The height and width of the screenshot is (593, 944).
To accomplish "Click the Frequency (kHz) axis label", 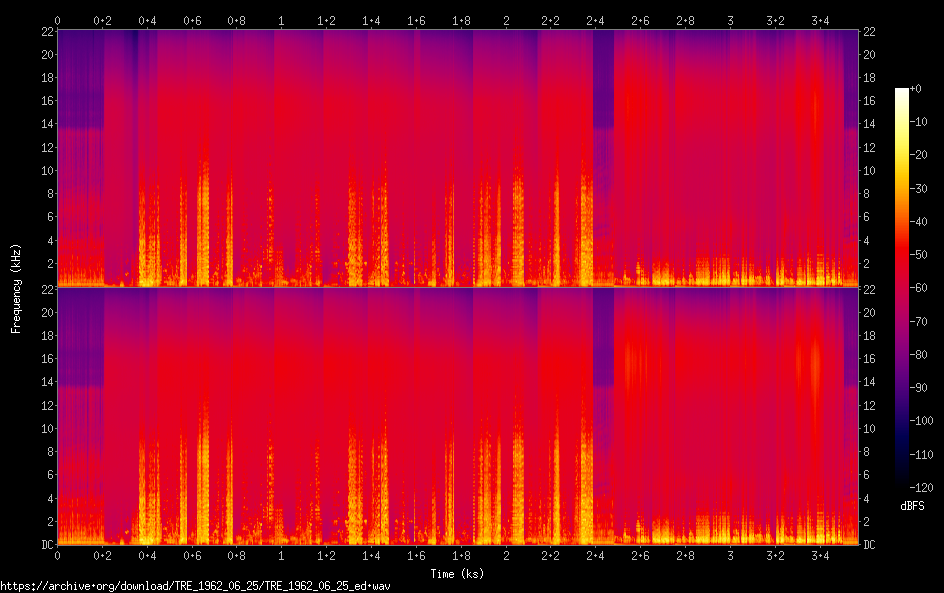I will [x=16, y=288].
